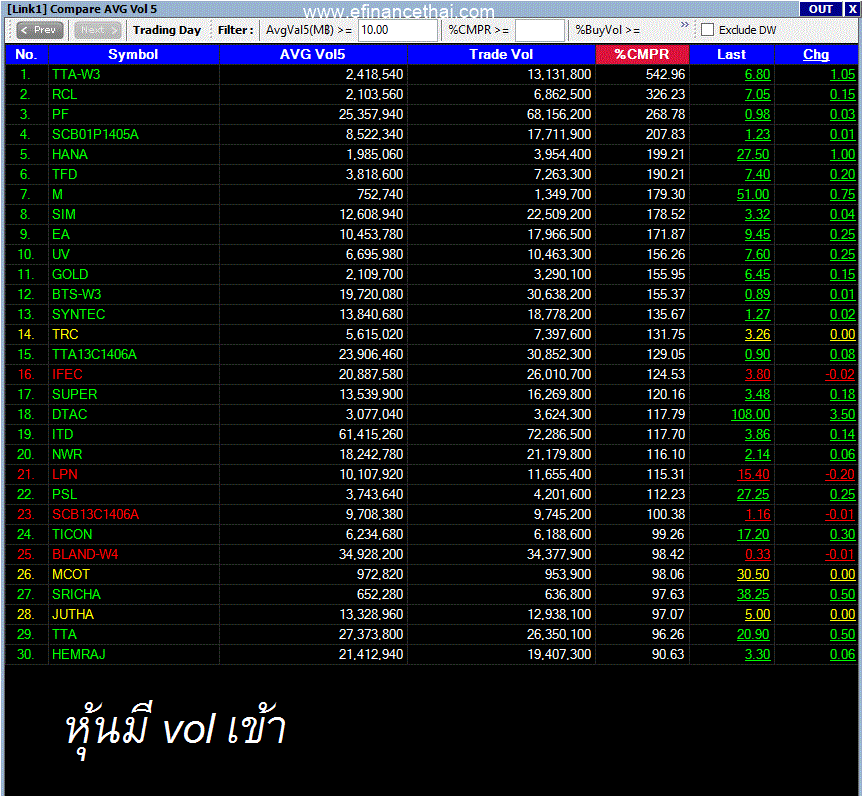The height and width of the screenshot is (796, 864).
Task: Select the HANA symbol
Action: point(69,154)
